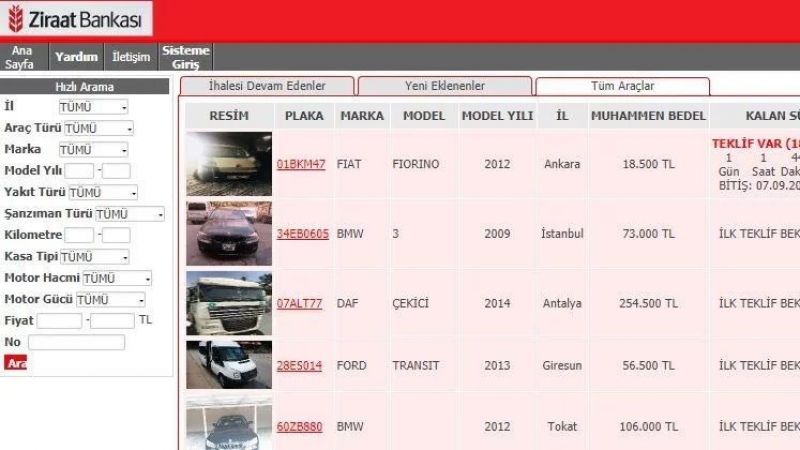
Task: Expand the İl dropdown
Action: click(93, 107)
